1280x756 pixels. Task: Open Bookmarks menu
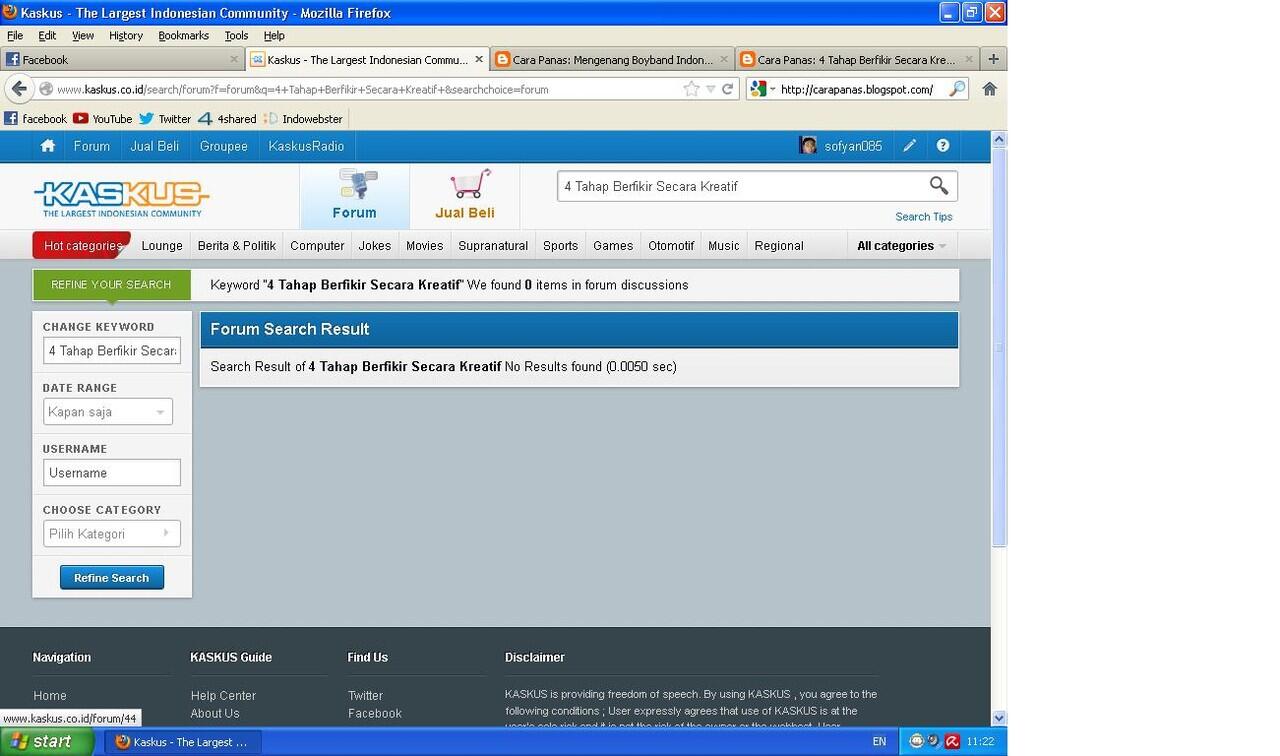184,35
